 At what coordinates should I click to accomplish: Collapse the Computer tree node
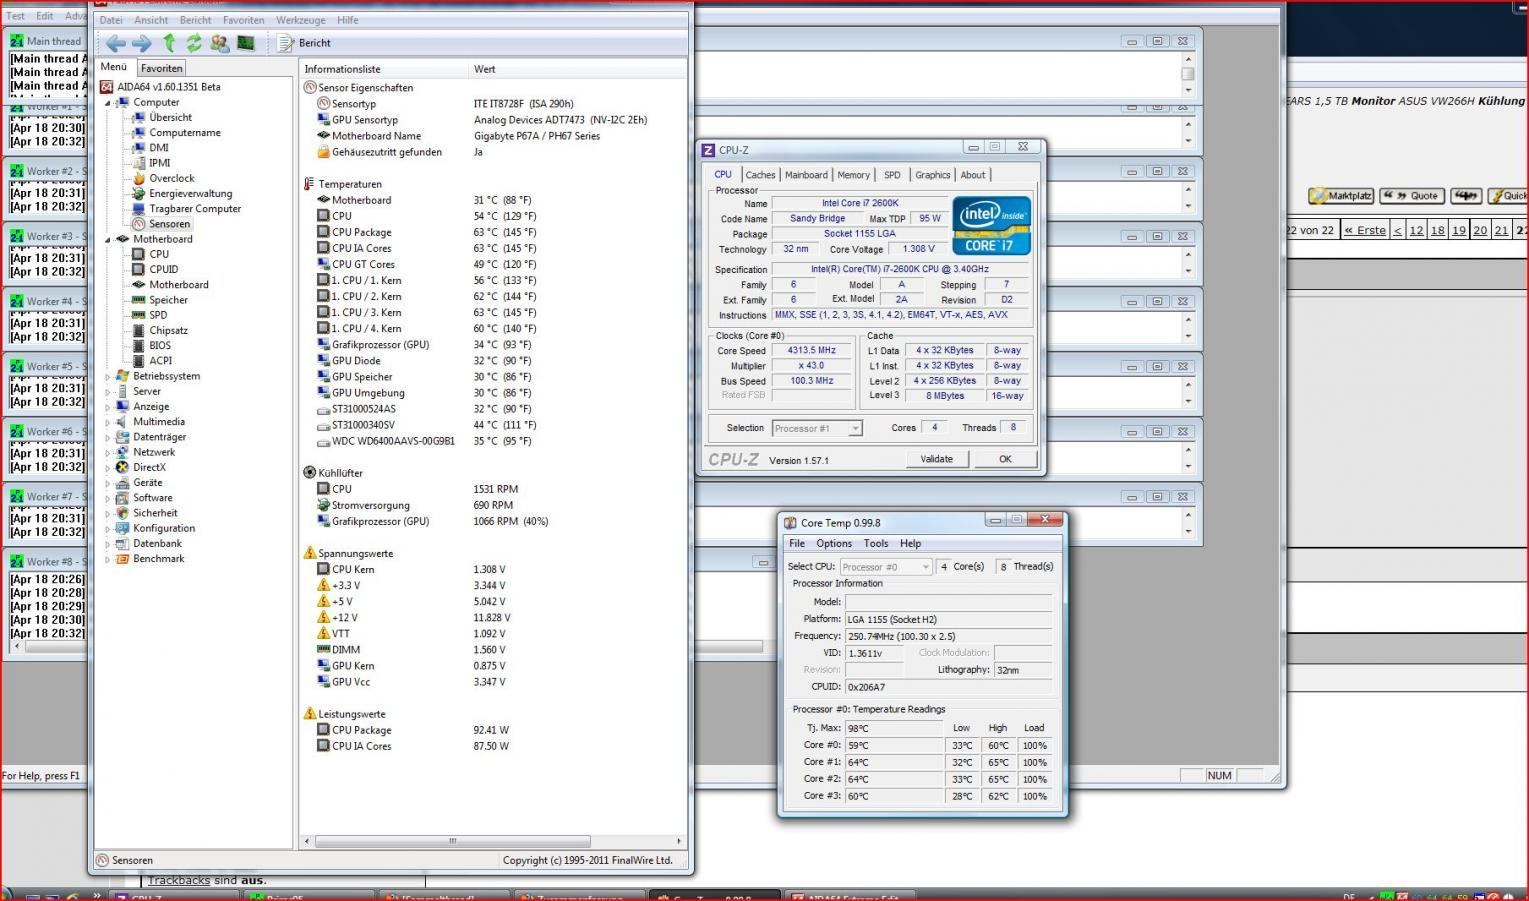pyautogui.click(x=108, y=102)
